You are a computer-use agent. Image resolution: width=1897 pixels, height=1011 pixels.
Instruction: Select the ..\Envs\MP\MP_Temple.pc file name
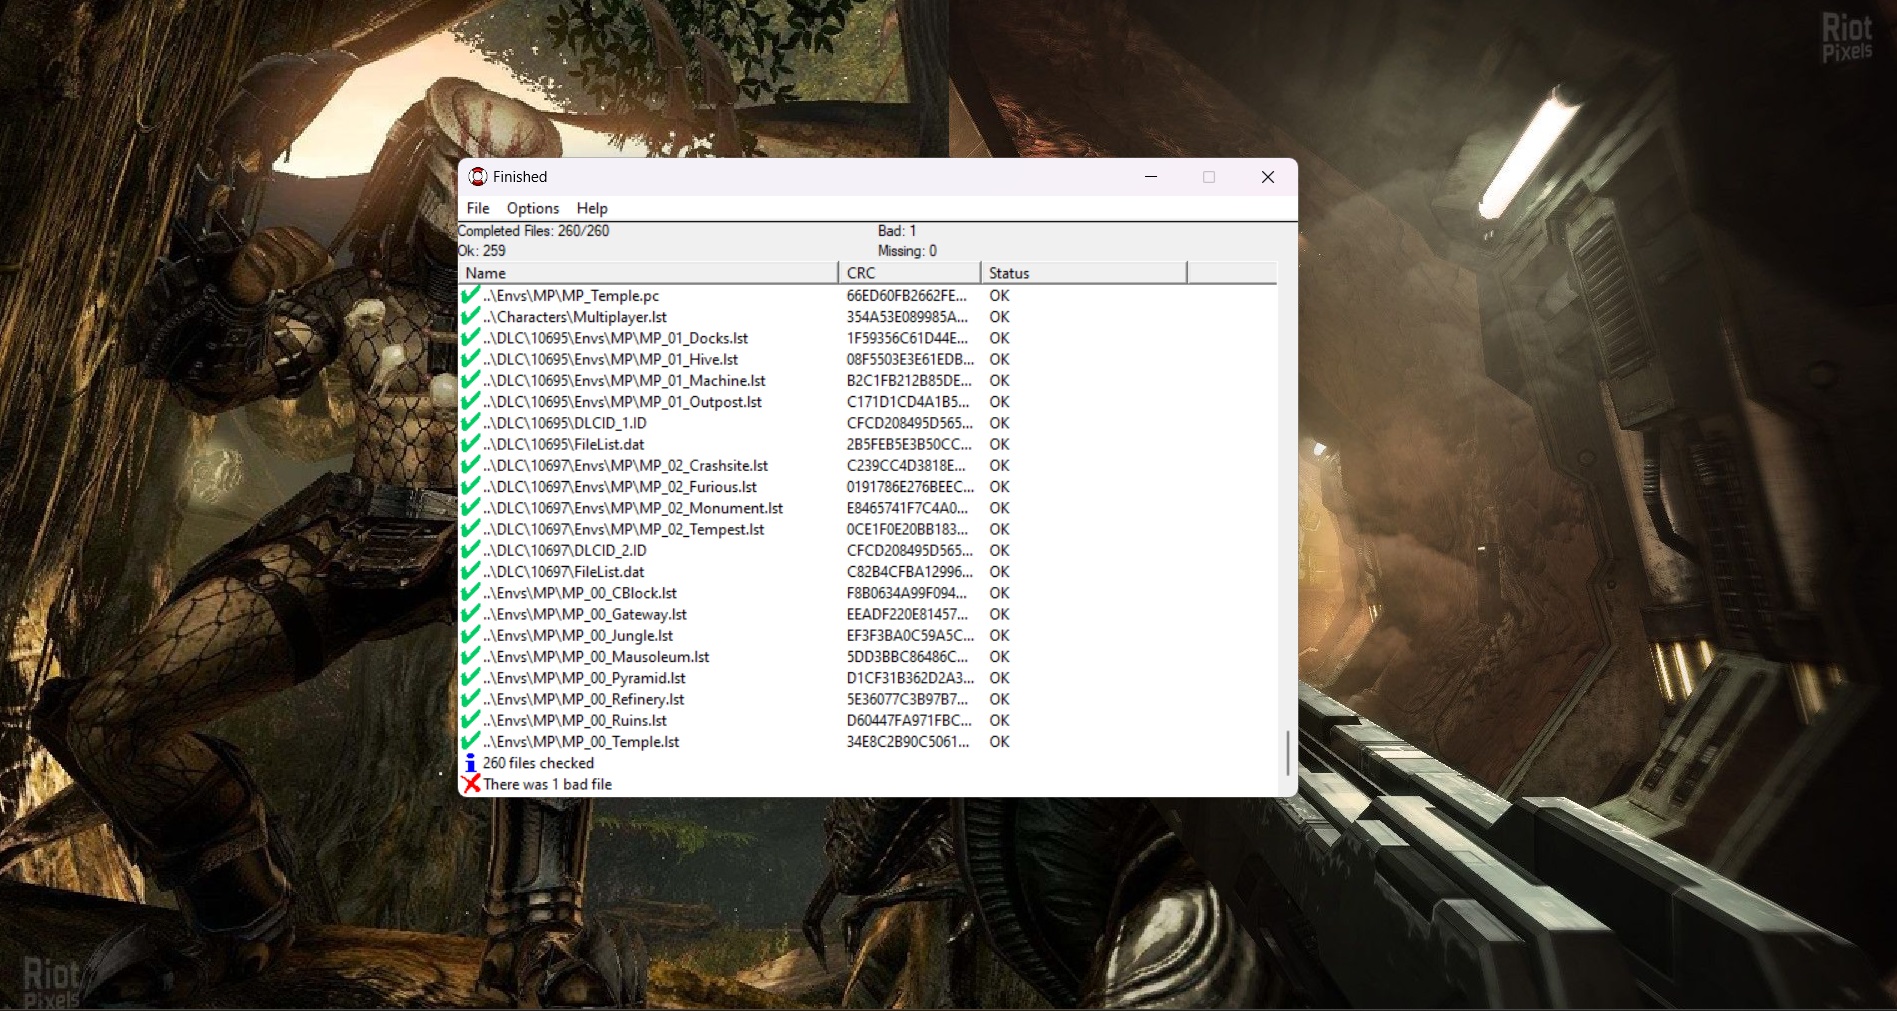pos(571,296)
